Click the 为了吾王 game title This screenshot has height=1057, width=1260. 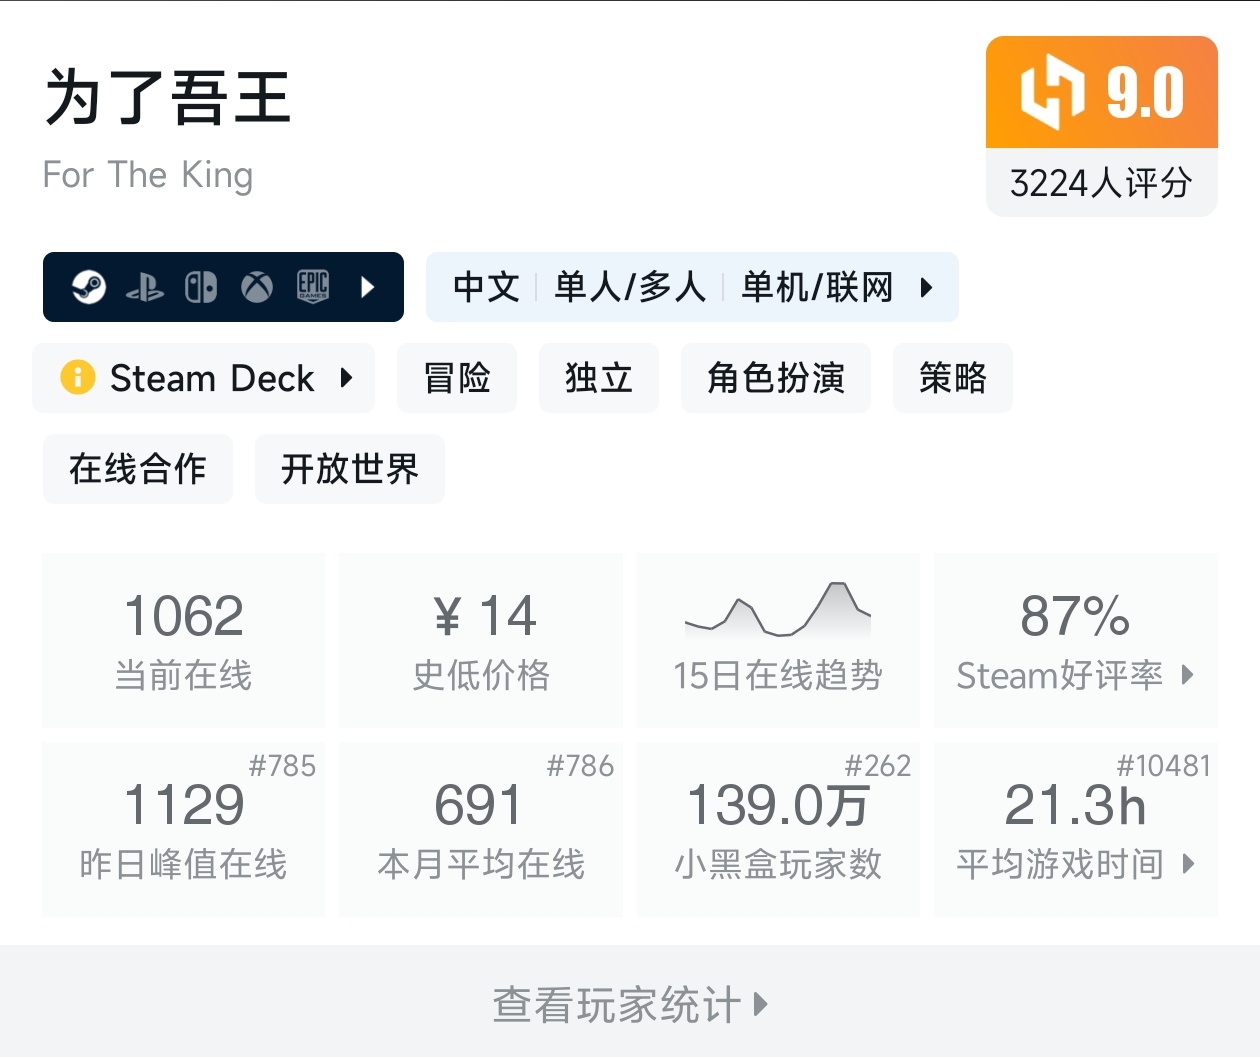pyautogui.click(x=168, y=98)
